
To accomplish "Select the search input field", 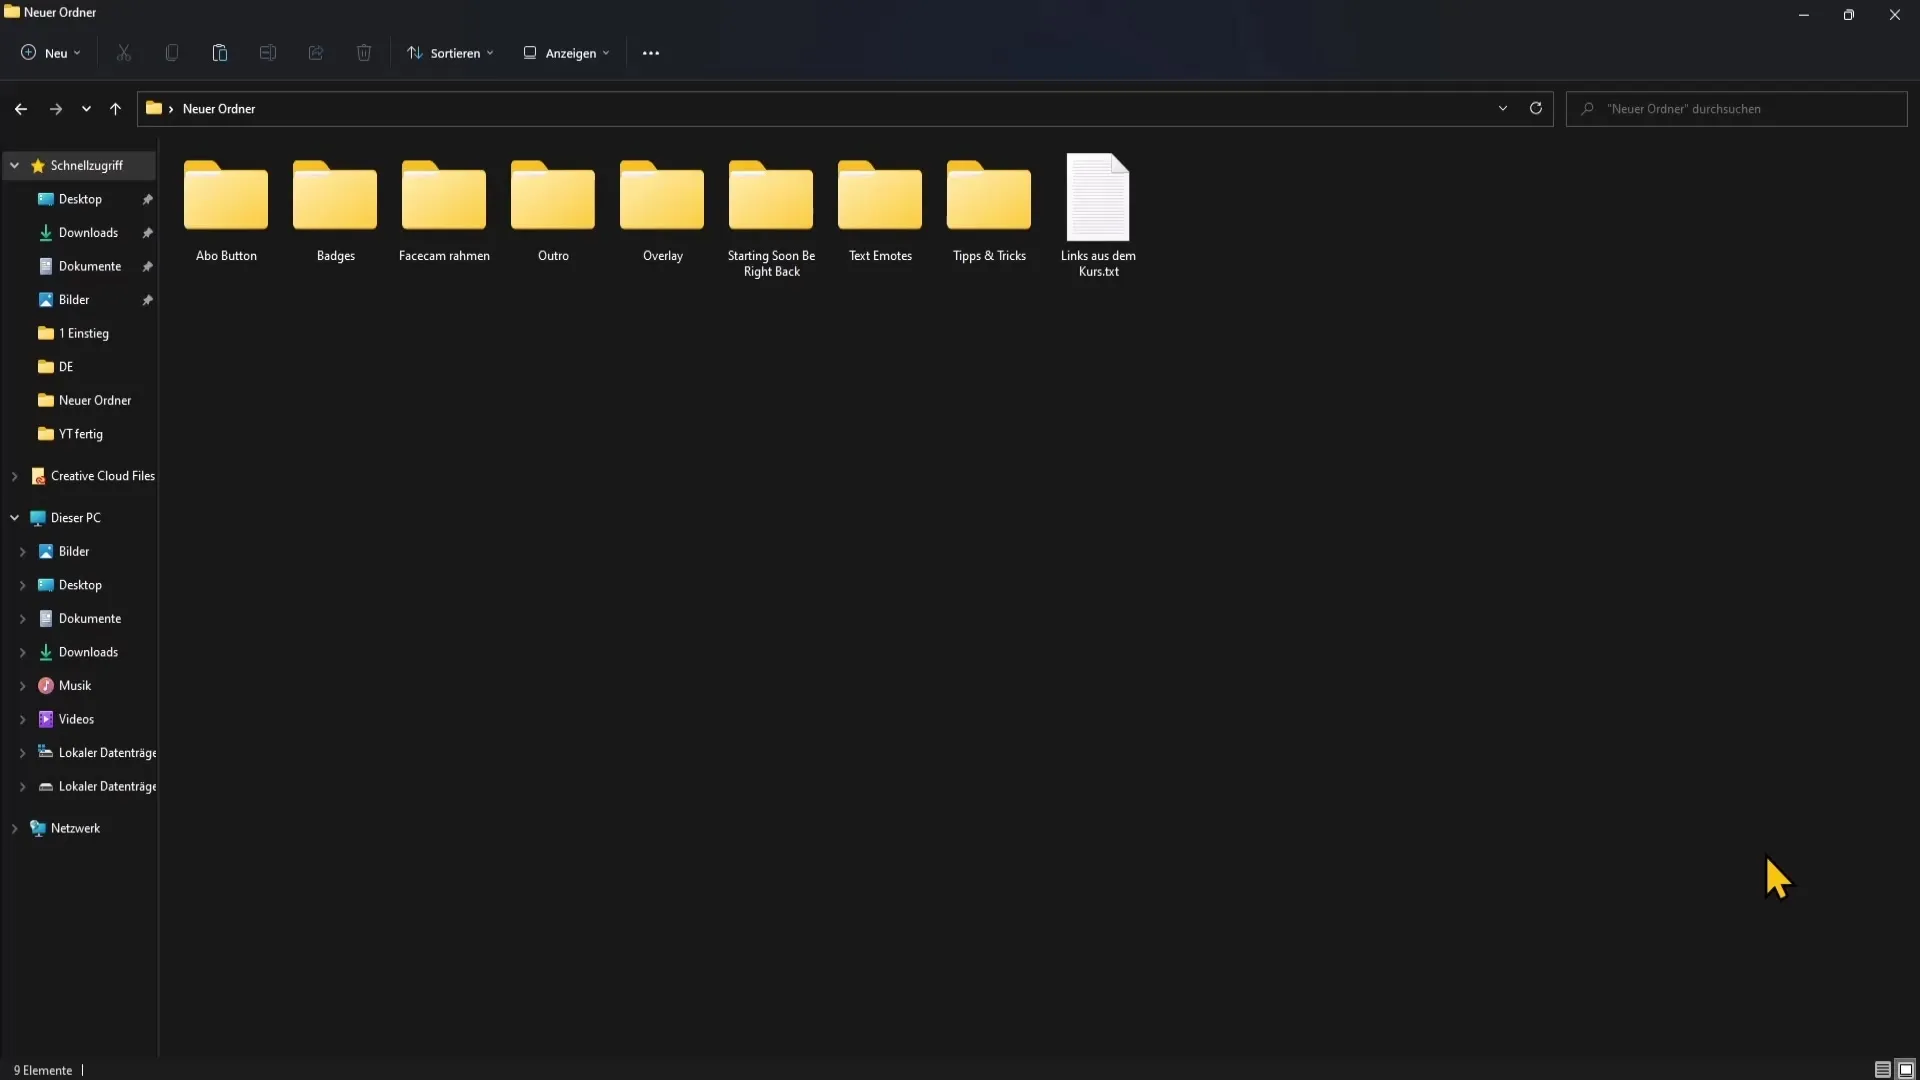I will pos(1741,108).
